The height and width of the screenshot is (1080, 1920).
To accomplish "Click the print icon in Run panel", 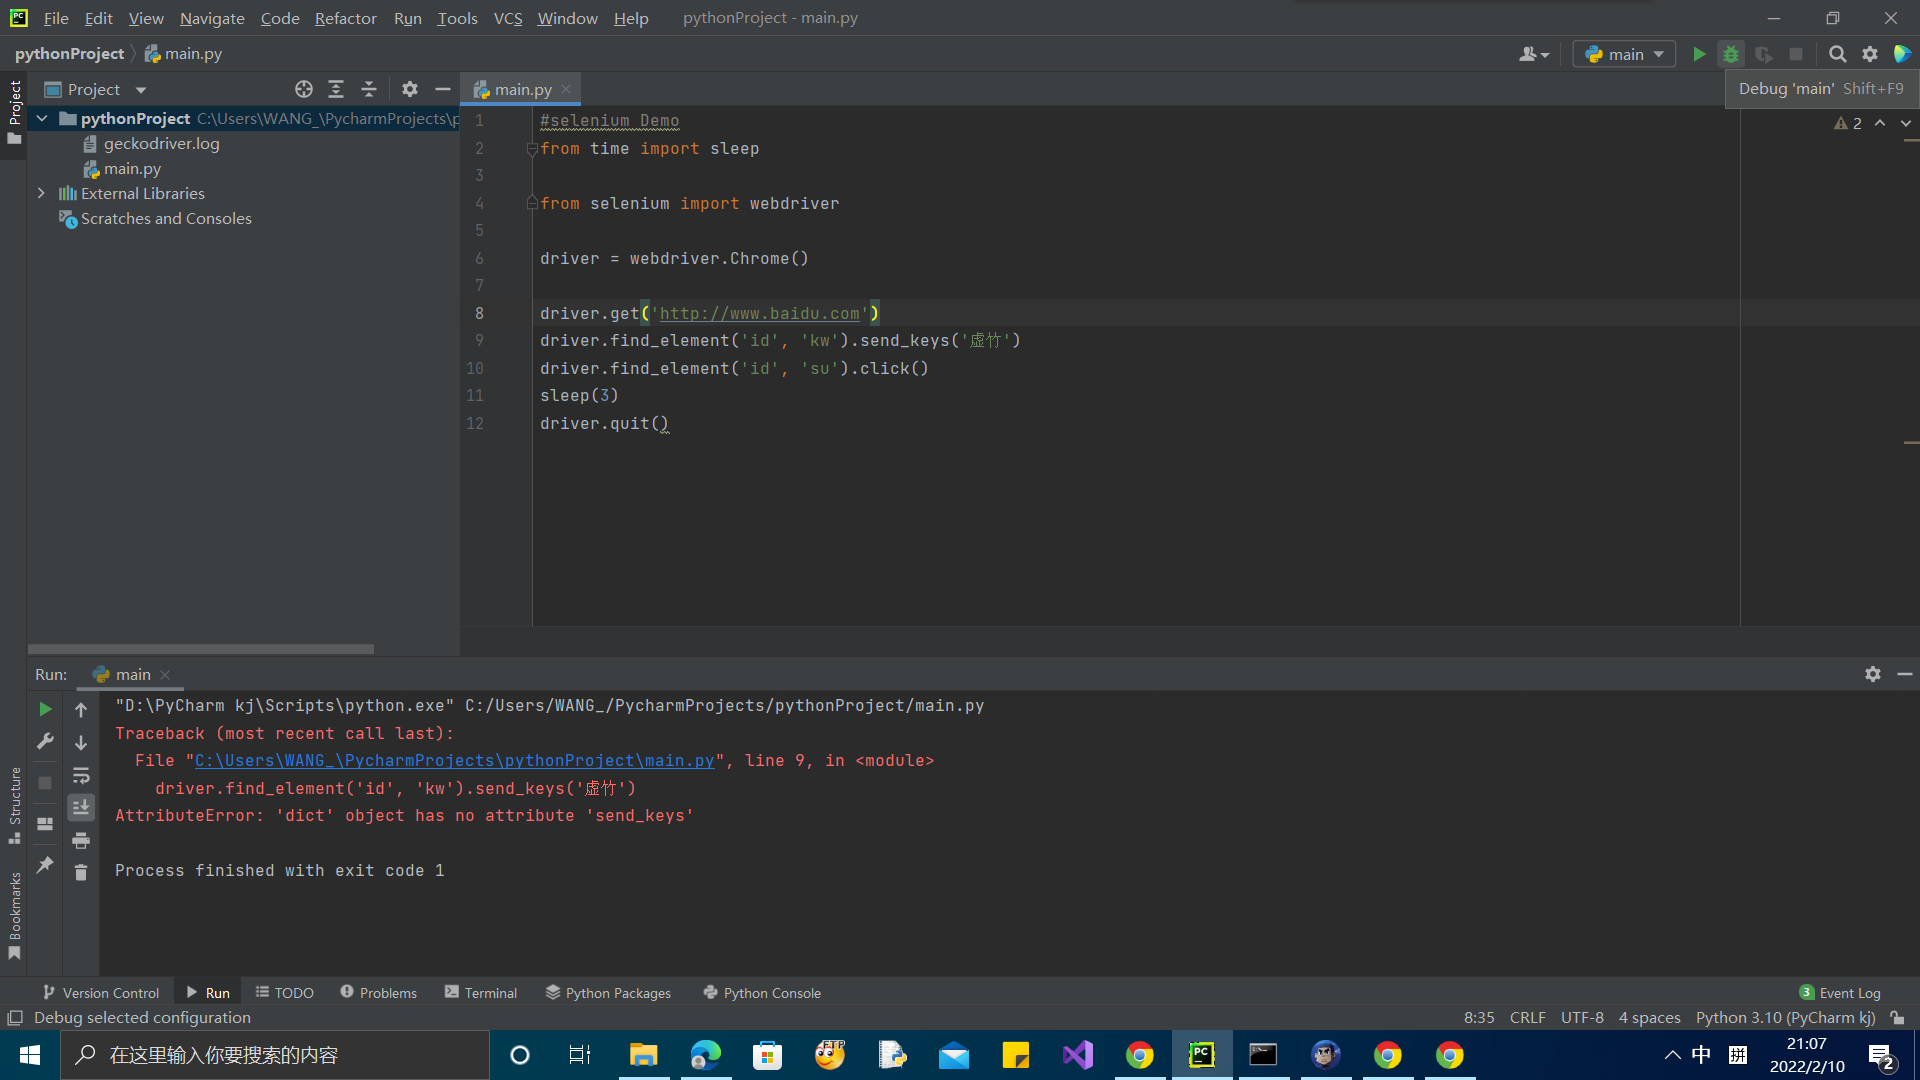I will [x=81, y=840].
